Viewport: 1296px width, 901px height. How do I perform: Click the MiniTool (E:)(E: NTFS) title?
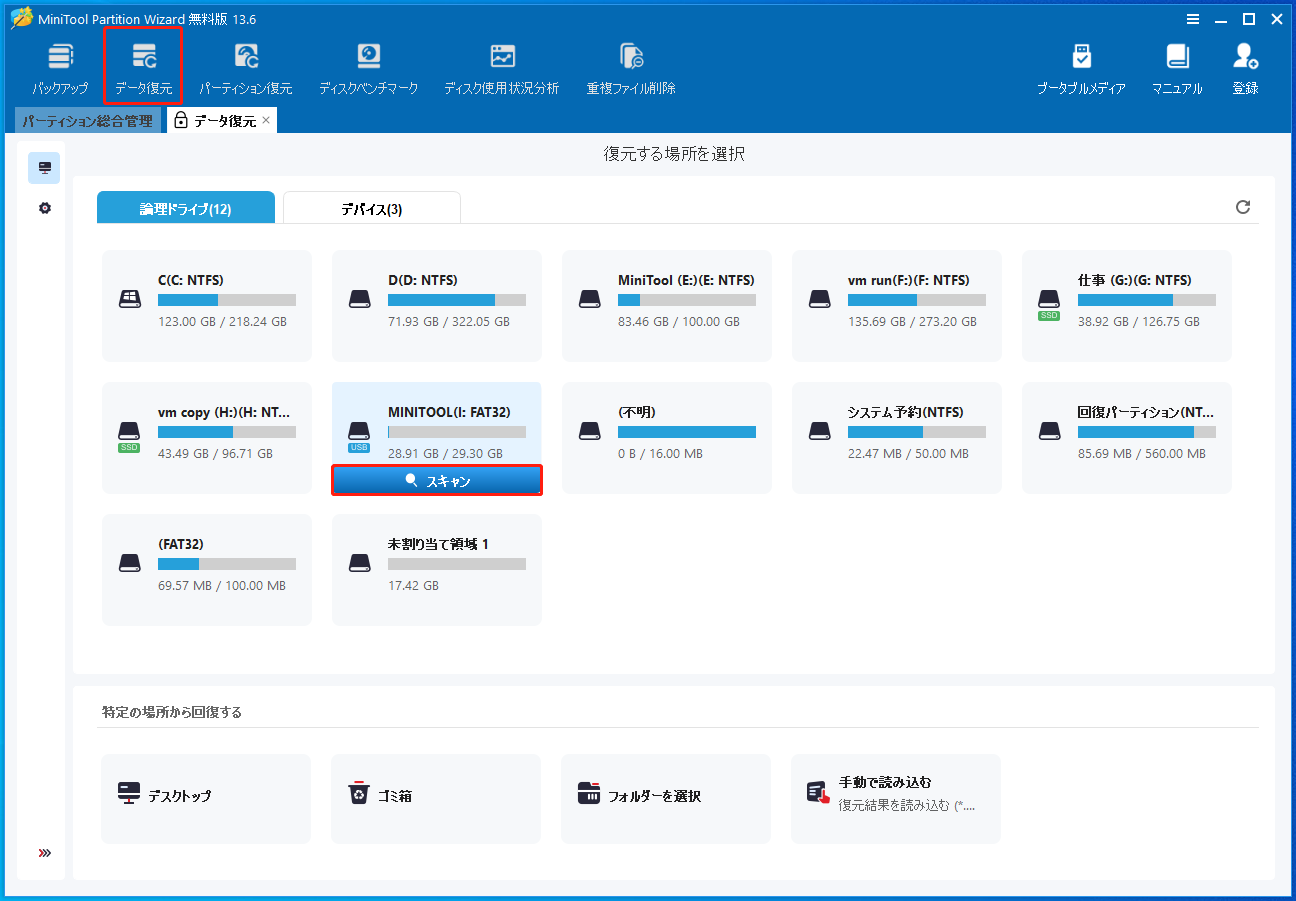(686, 280)
